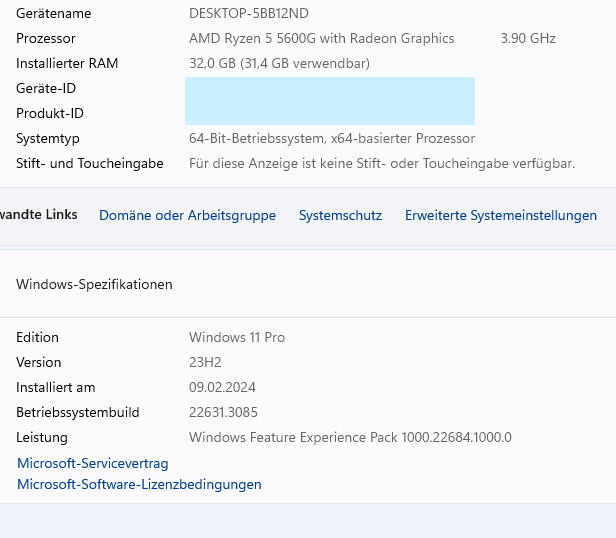
Task: Select the 32,0 GB installed RAM value
Action: 279,63
